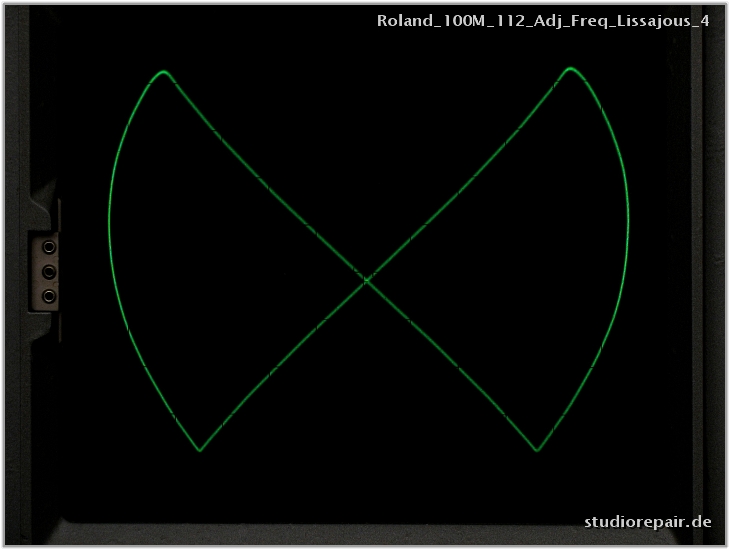Click the top jack socket on left bezel
Screen dimensions: 730x550
(49, 246)
